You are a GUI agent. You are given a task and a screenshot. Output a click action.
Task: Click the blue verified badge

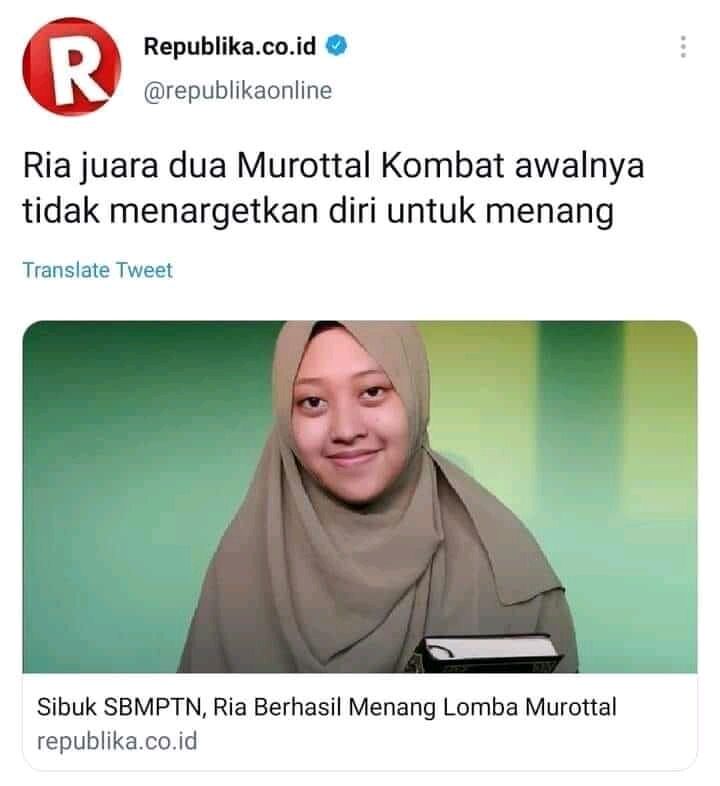pyautogui.click(x=336, y=46)
